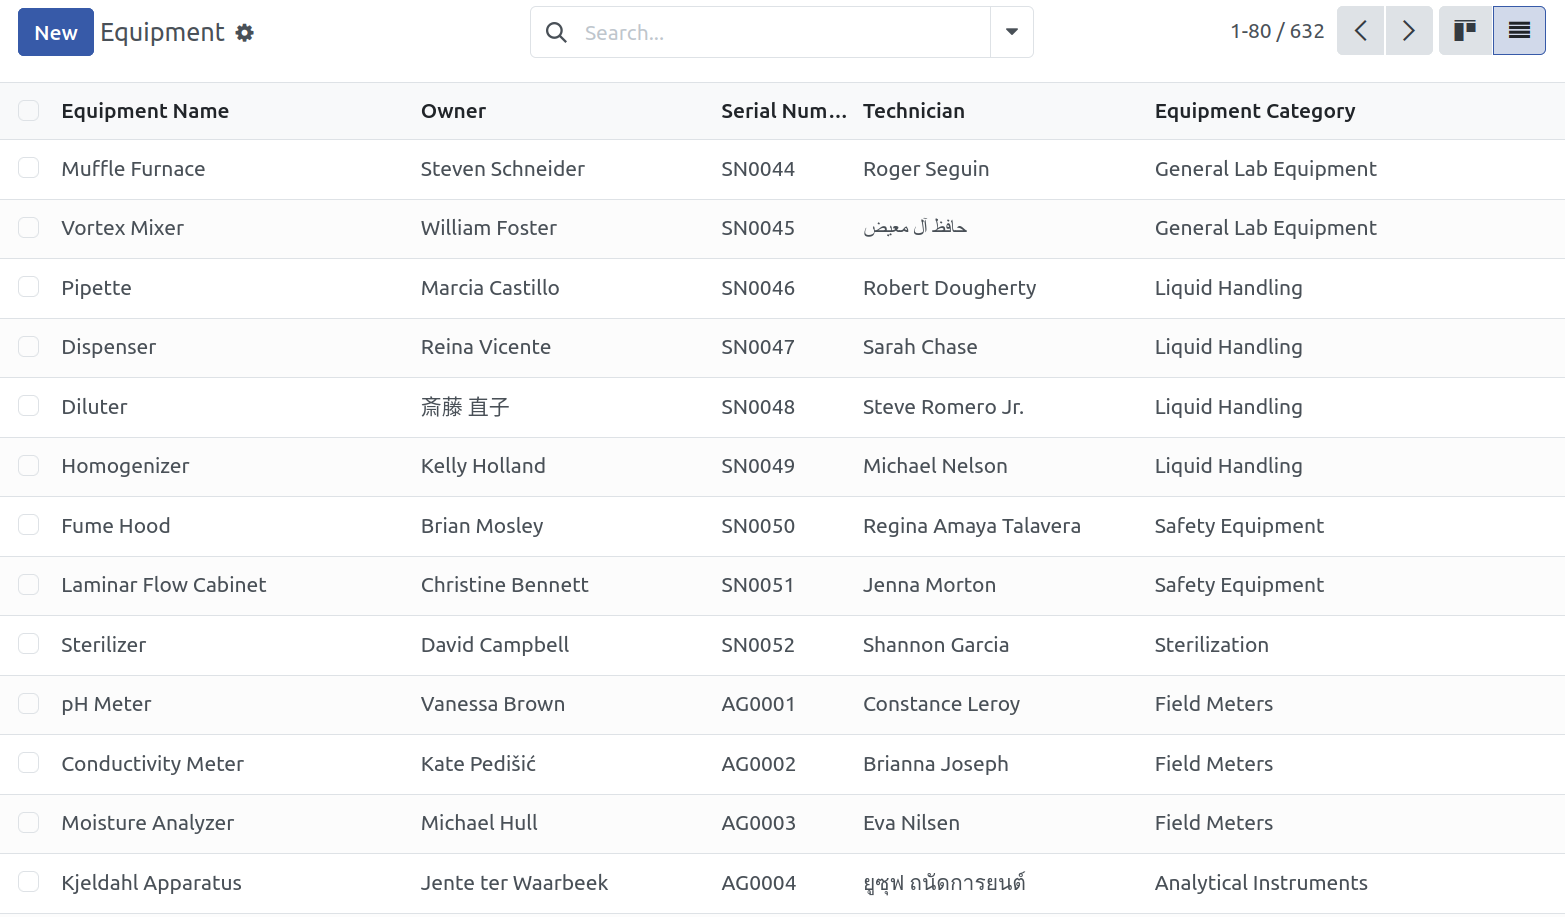Click the search magnifier icon

556,33
